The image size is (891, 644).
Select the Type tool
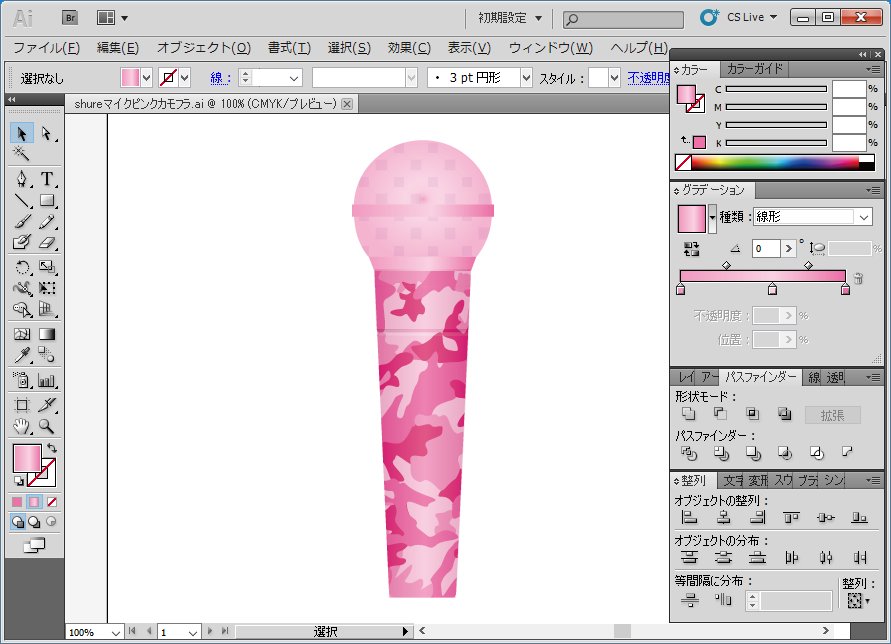tap(46, 179)
